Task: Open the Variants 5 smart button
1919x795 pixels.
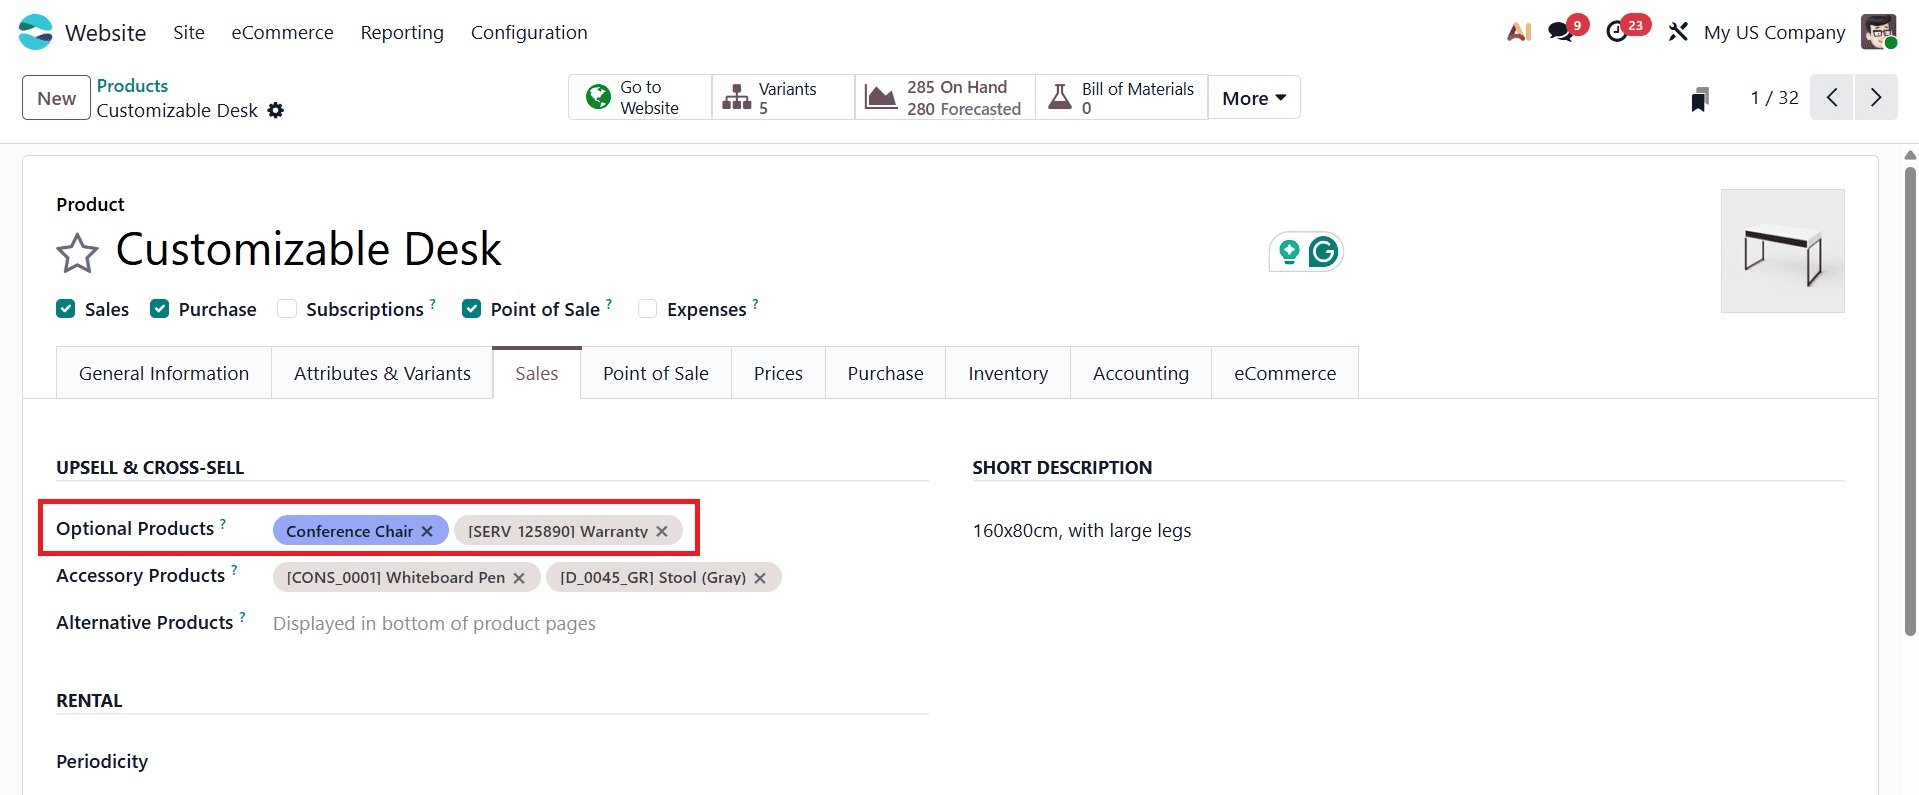Action: point(783,97)
